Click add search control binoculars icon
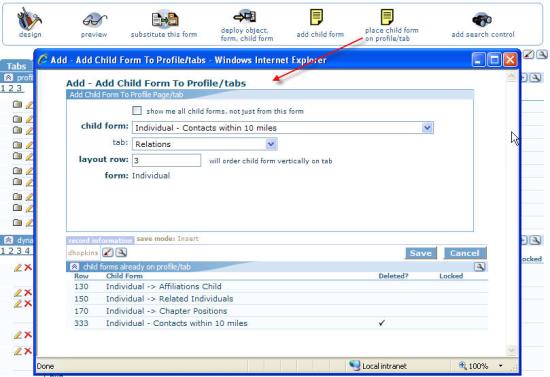550x377 pixels. (482, 20)
